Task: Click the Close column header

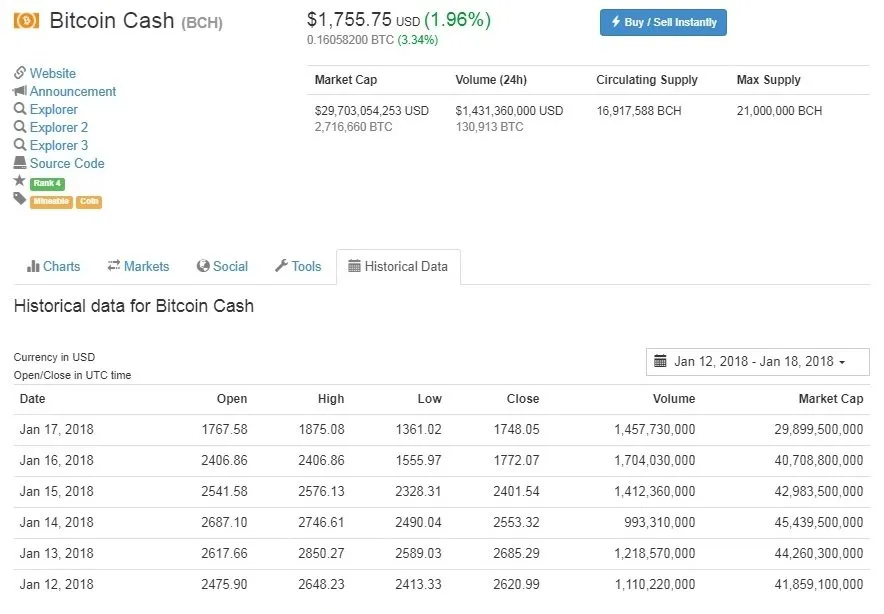Action: 523,399
